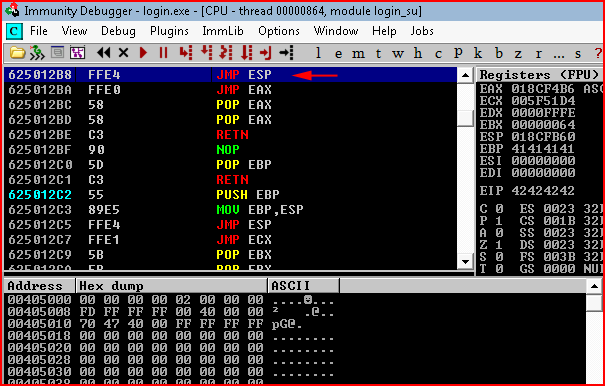Screen dimensions: 605x386
Task: Click the ASCII column header
Action: pyautogui.click(x=304, y=286)
